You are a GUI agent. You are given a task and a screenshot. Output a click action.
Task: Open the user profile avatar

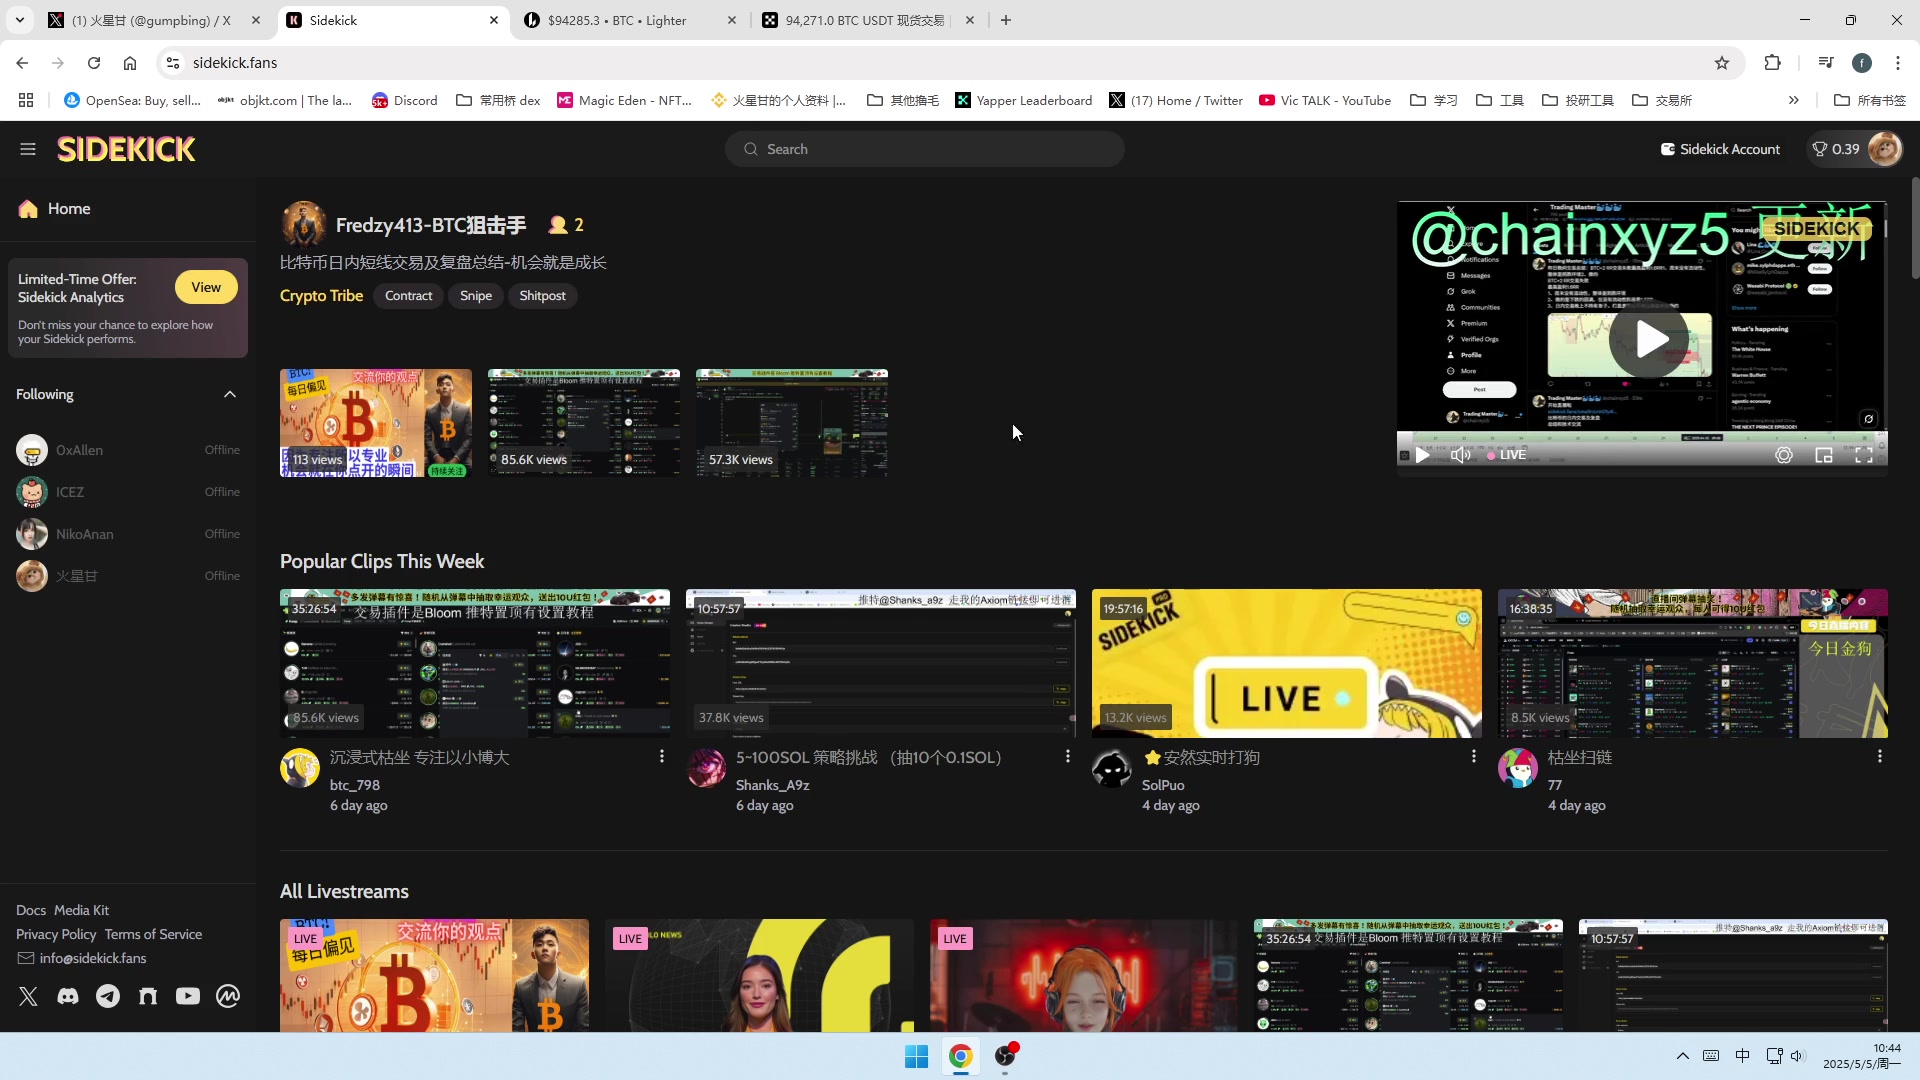(x=1885, y=149)
